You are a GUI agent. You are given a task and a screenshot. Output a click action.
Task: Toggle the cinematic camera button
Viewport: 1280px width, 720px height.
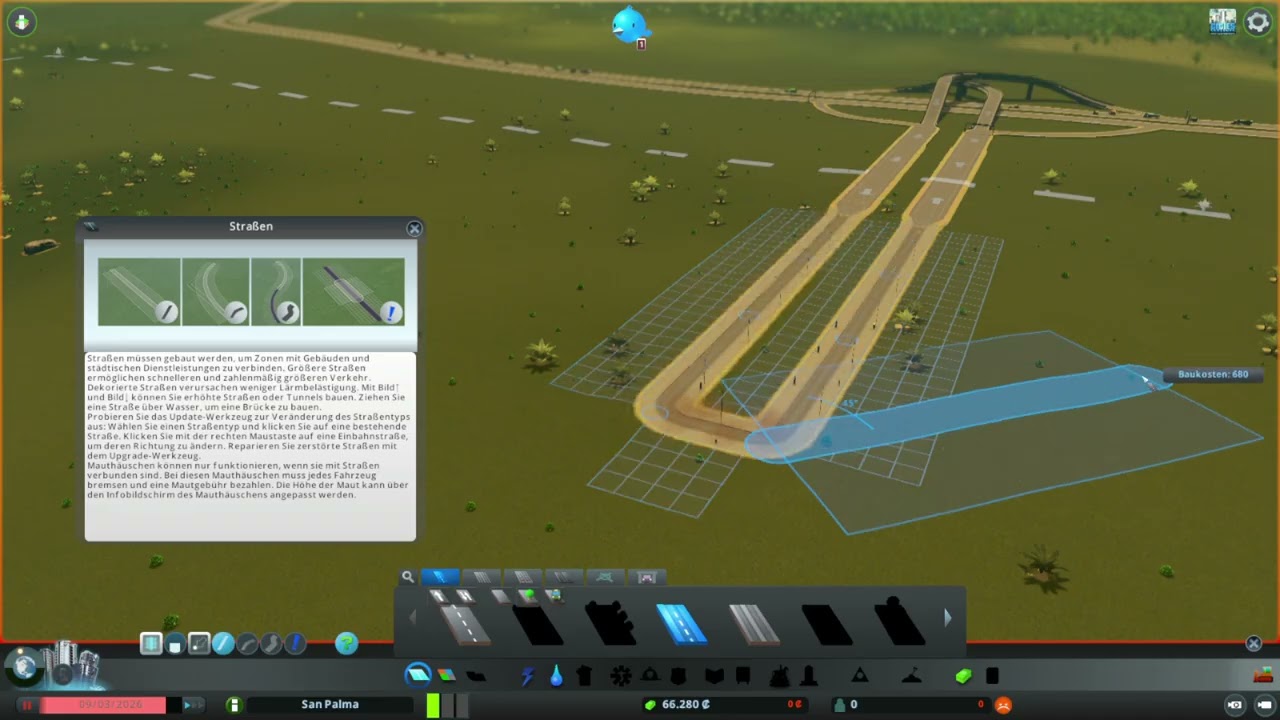coord(1235,705)
